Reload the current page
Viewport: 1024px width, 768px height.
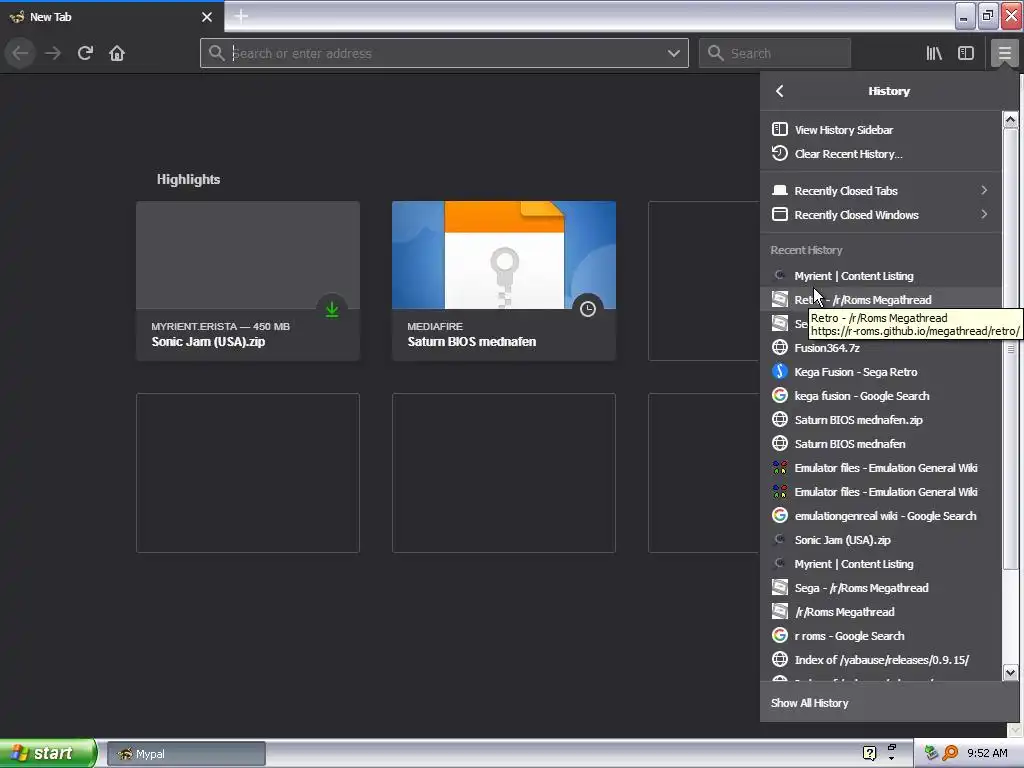(x=85, y=53)
